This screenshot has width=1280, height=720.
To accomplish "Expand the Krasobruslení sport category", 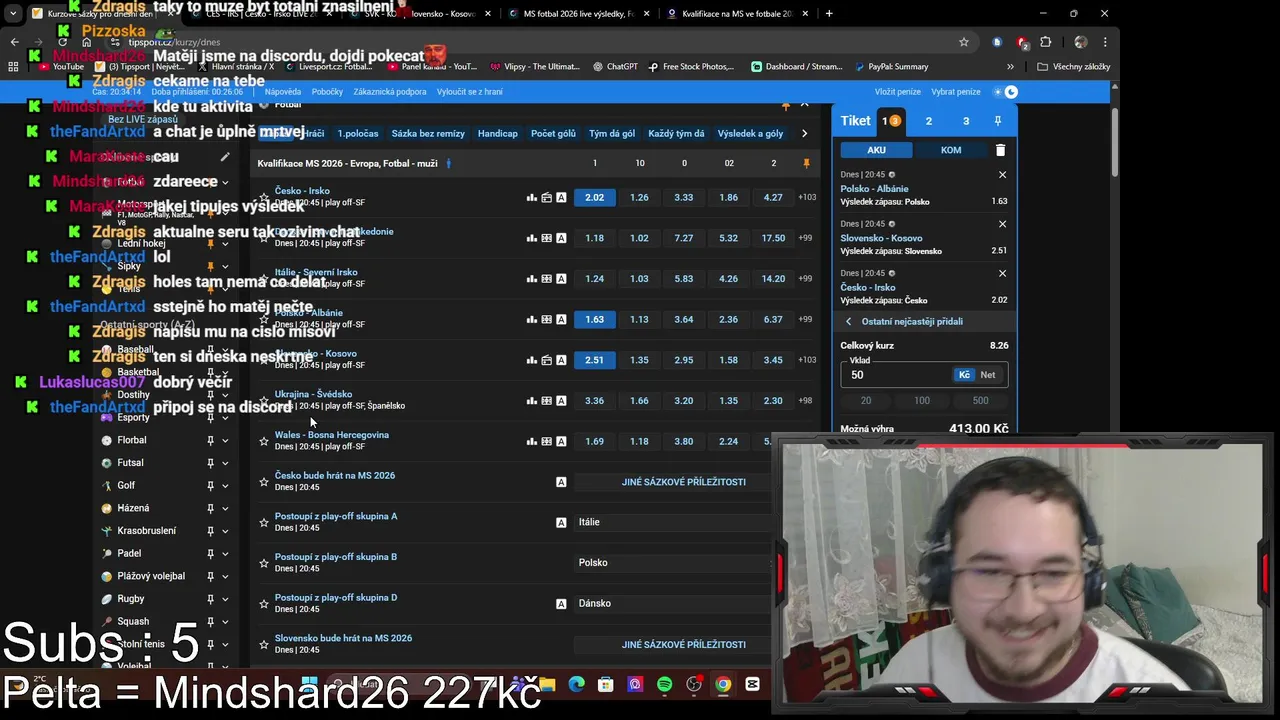I will click(225, 531).
